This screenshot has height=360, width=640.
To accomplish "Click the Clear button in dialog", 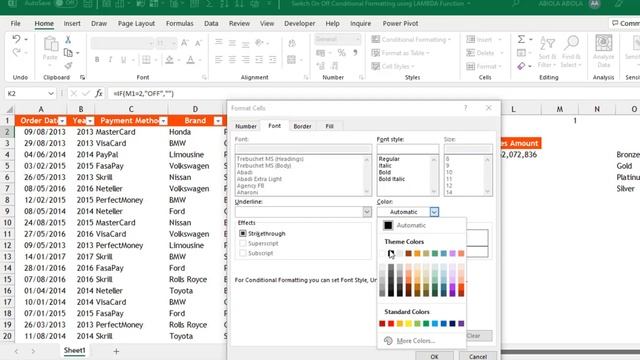I will click(478, 336).
